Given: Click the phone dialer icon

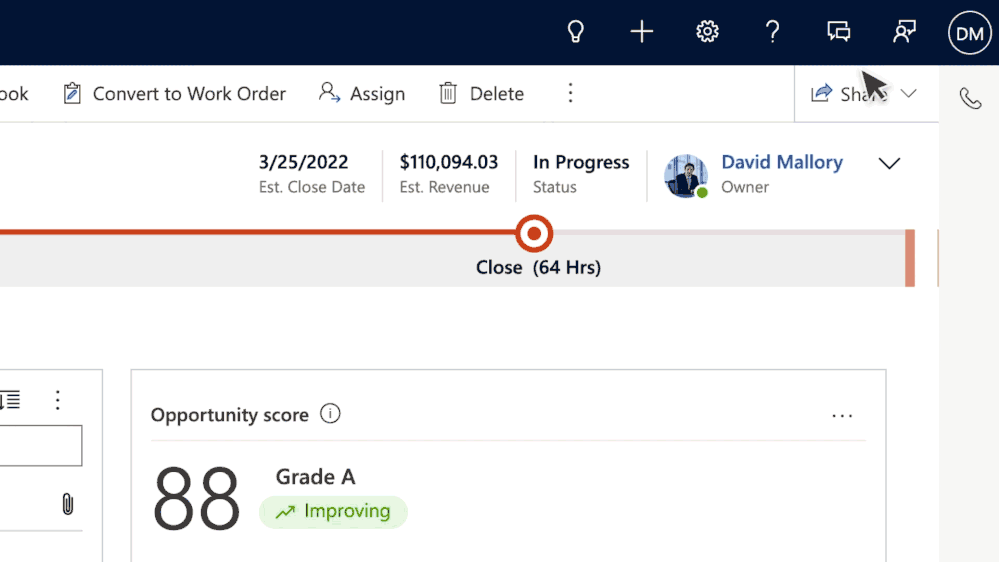Looking at the screenshot, I should coord(970,99).
